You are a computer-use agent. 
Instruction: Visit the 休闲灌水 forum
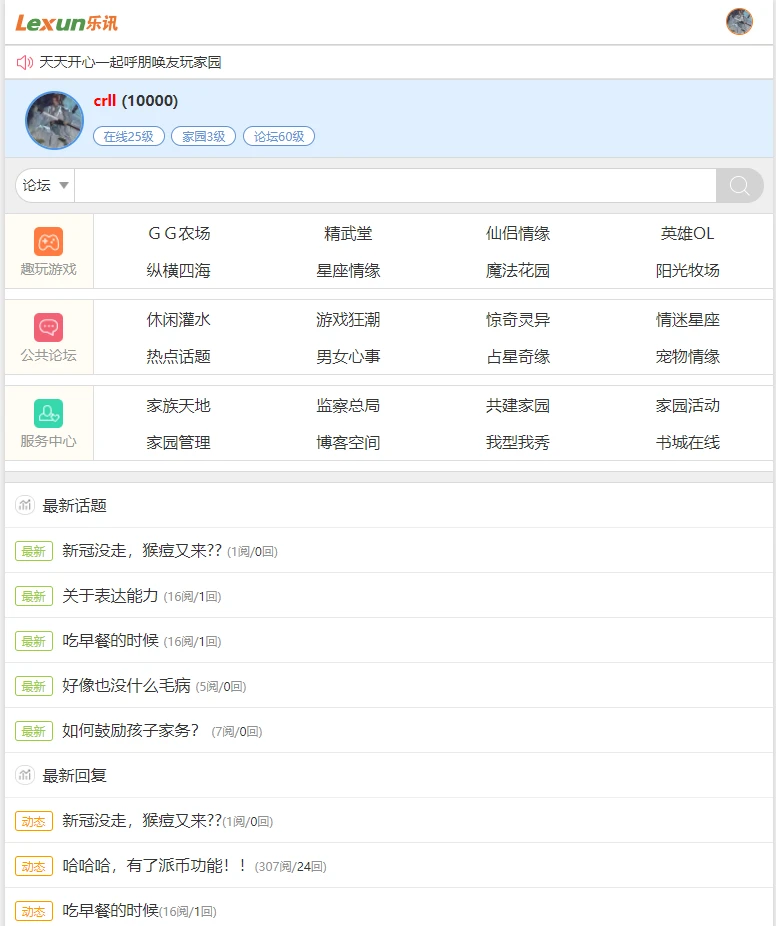179,319
